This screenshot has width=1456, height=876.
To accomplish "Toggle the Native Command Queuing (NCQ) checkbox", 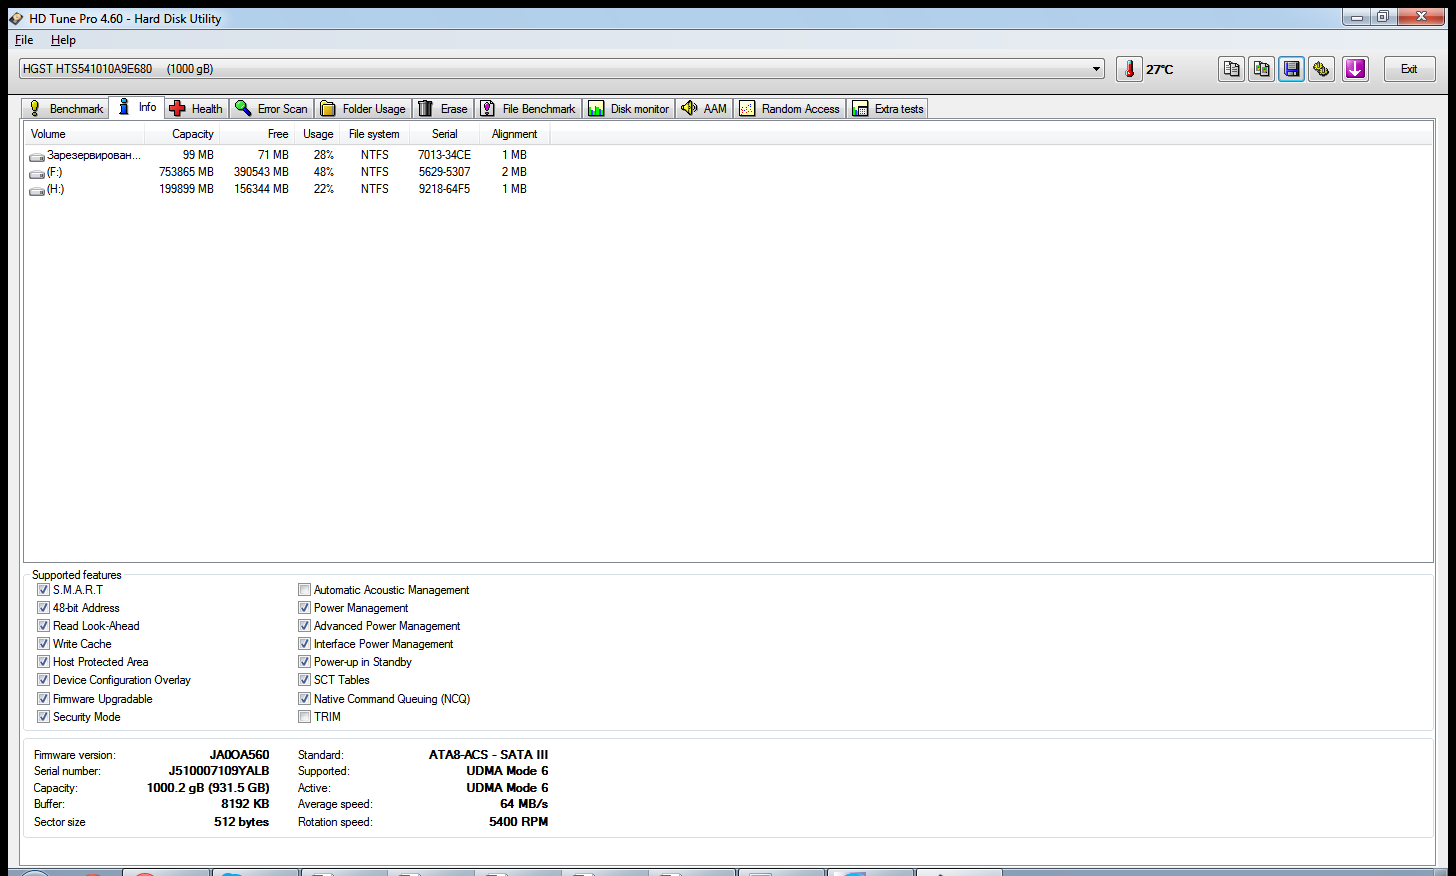I will (x=304, y=699).
